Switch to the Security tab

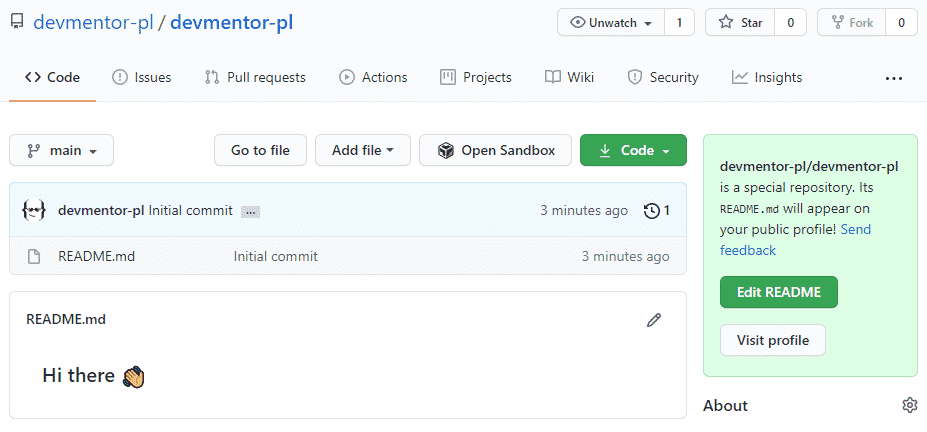coord(663,77)
